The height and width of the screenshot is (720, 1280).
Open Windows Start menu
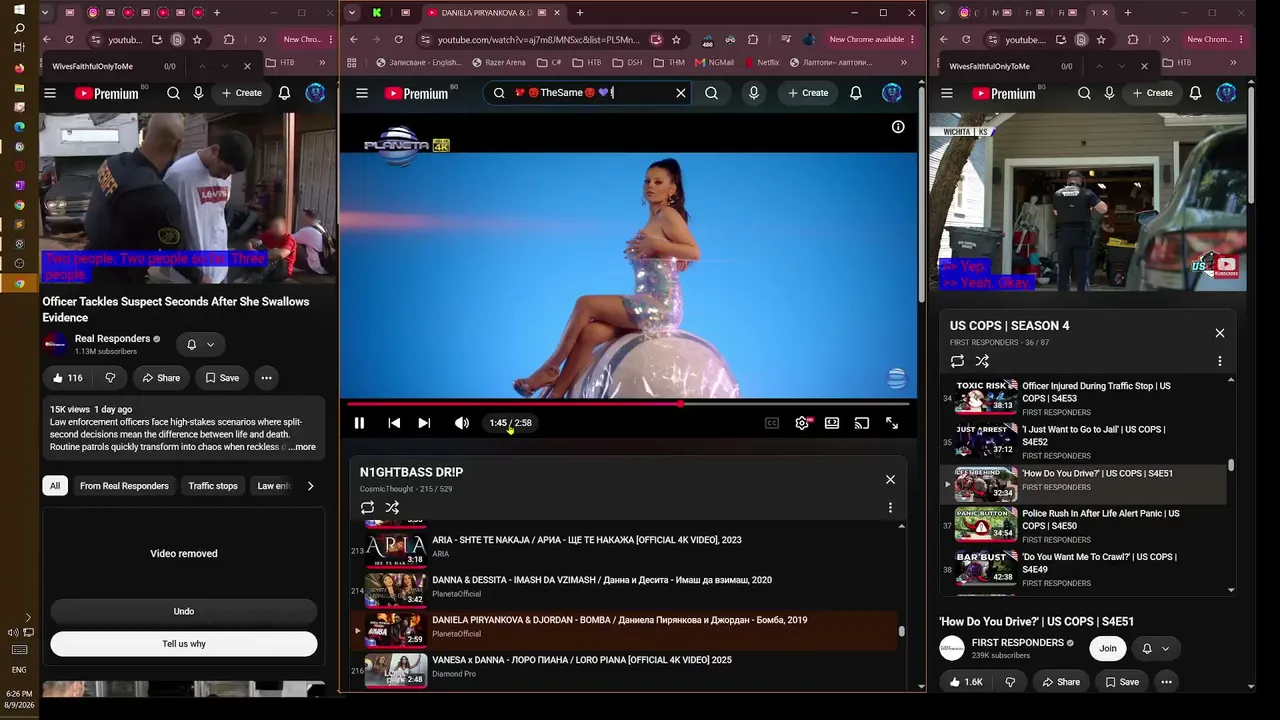(19, 10)
